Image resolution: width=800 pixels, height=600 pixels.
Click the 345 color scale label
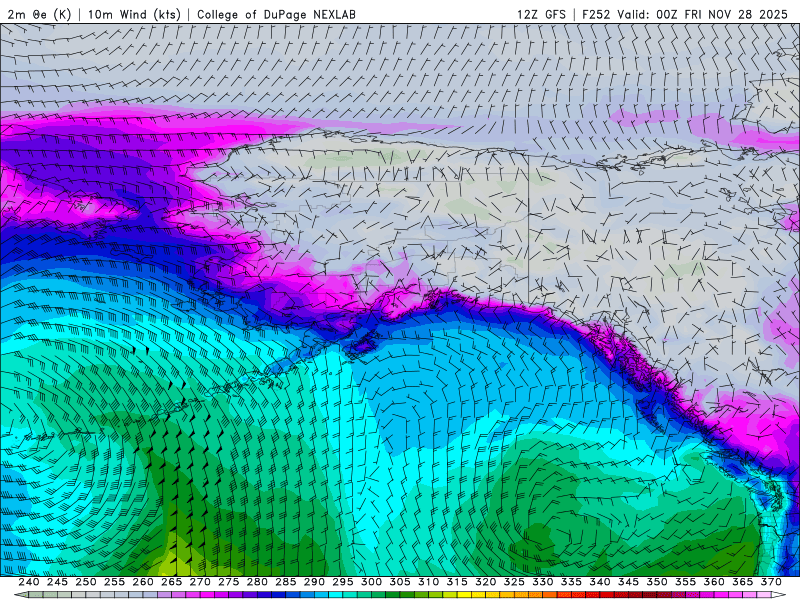point(629,582)
